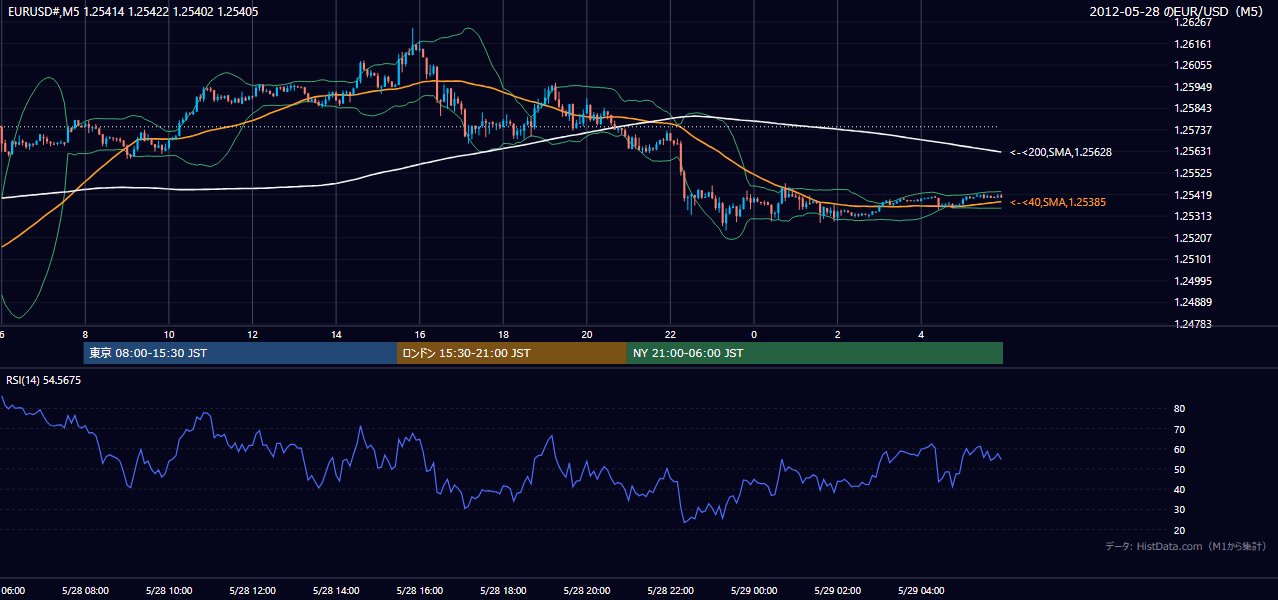Open the HistData.com data source credit

tap(1186, 546)
